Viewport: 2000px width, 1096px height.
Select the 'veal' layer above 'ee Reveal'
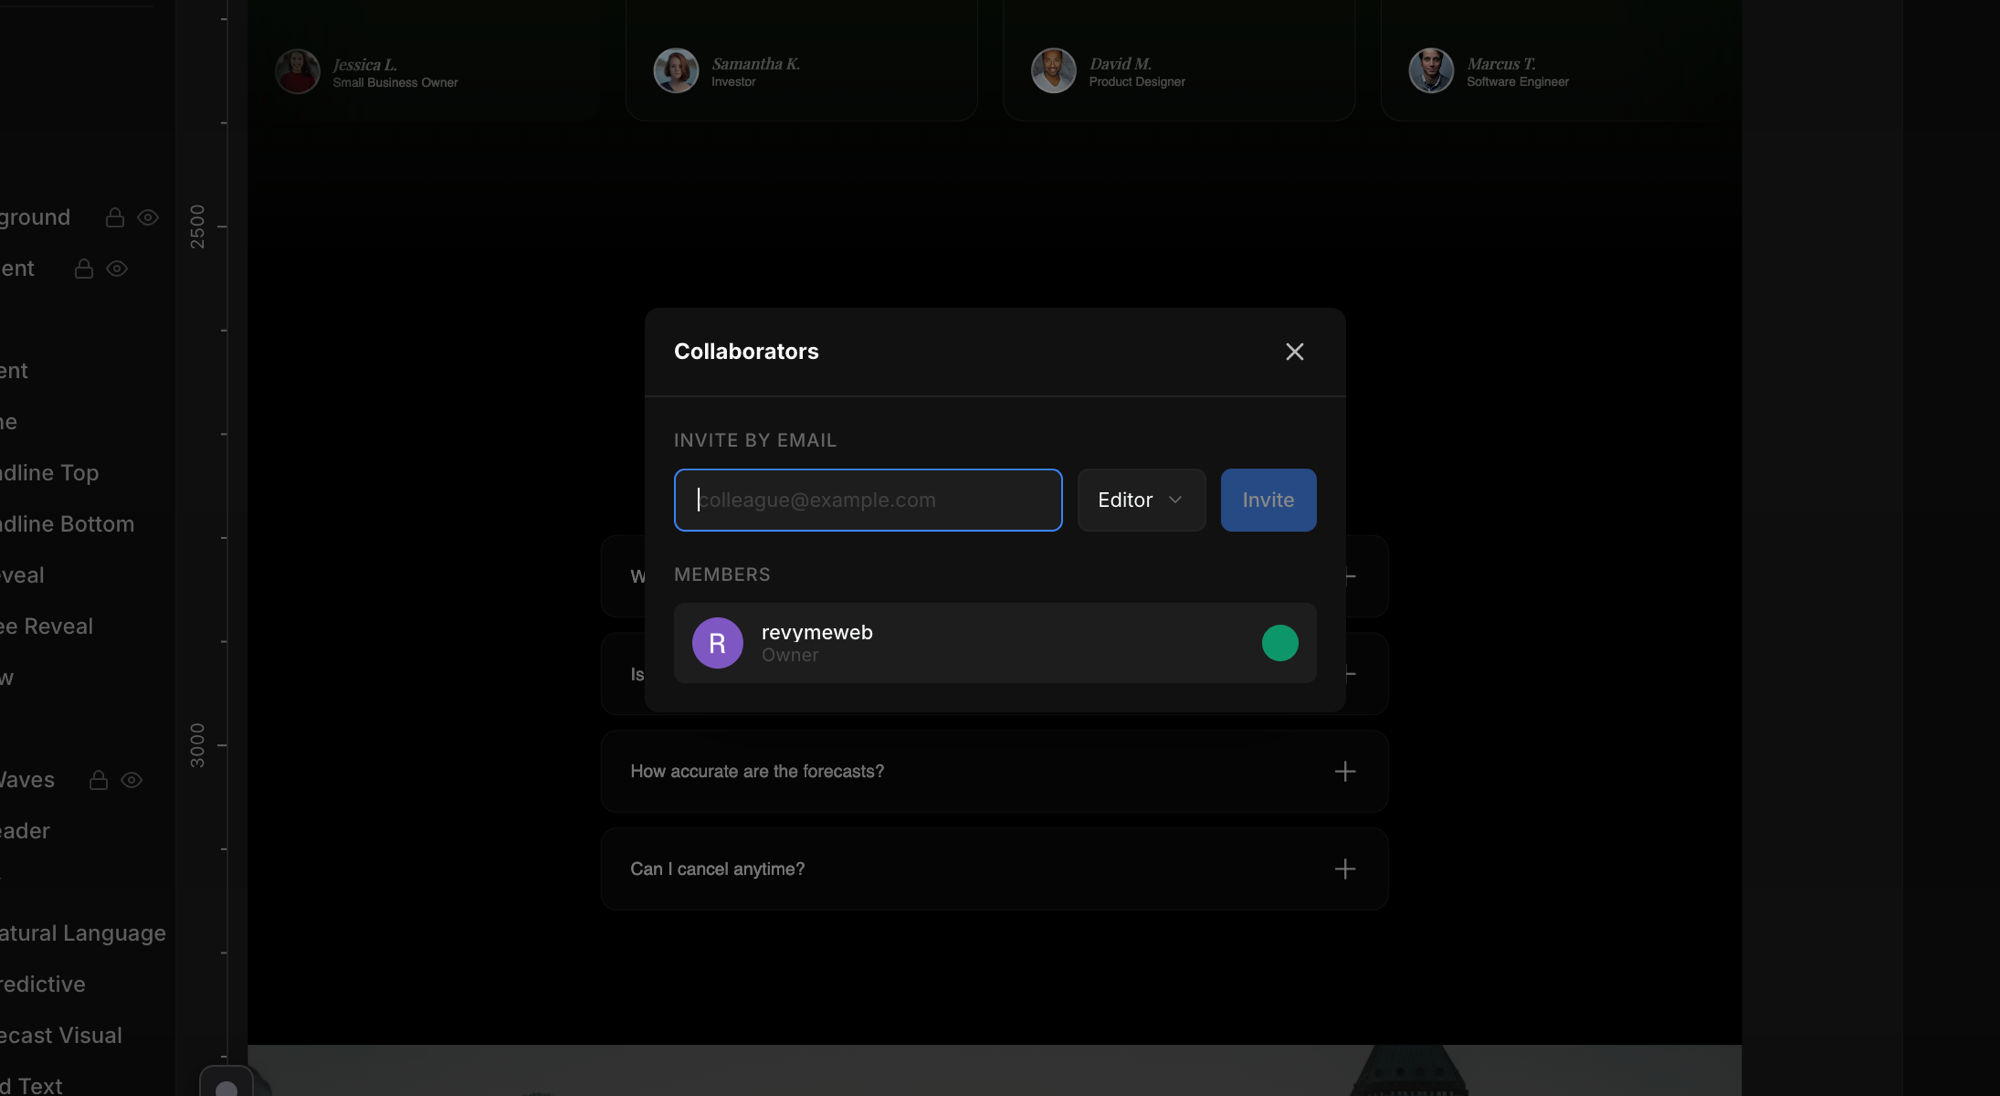(22, 575)
